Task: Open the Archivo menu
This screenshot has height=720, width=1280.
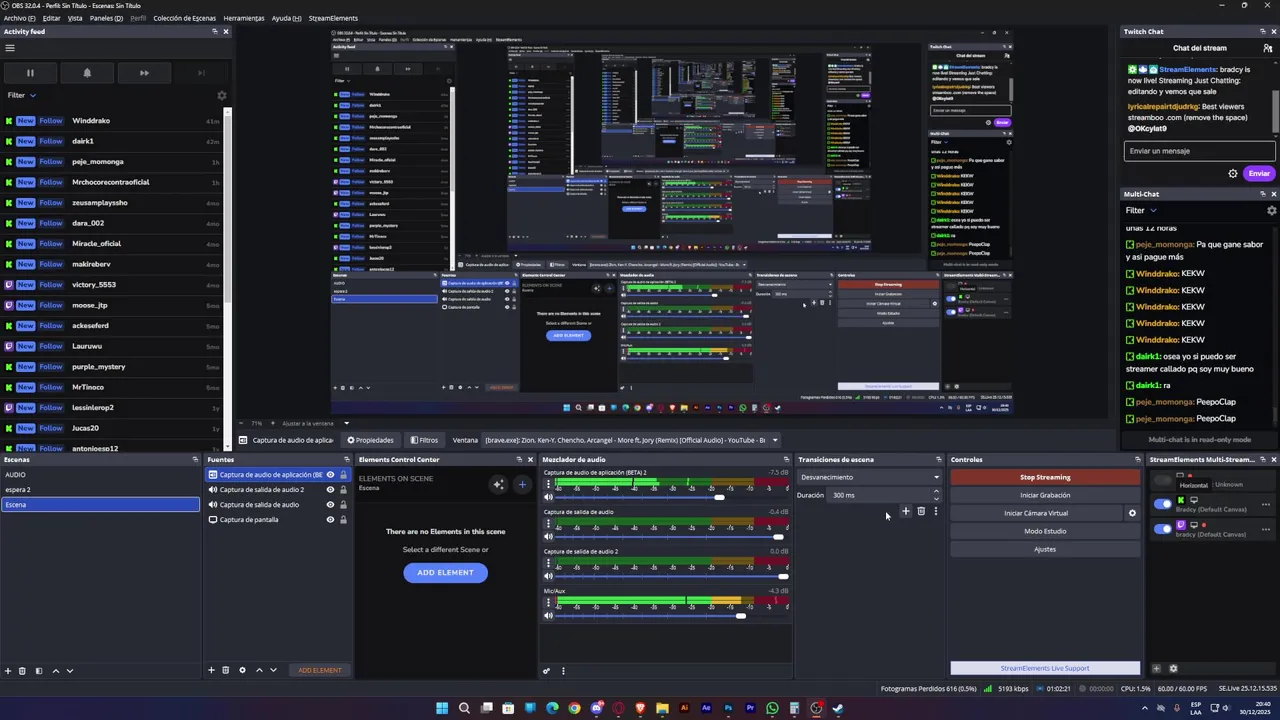Action: click(x=20, y=18)
